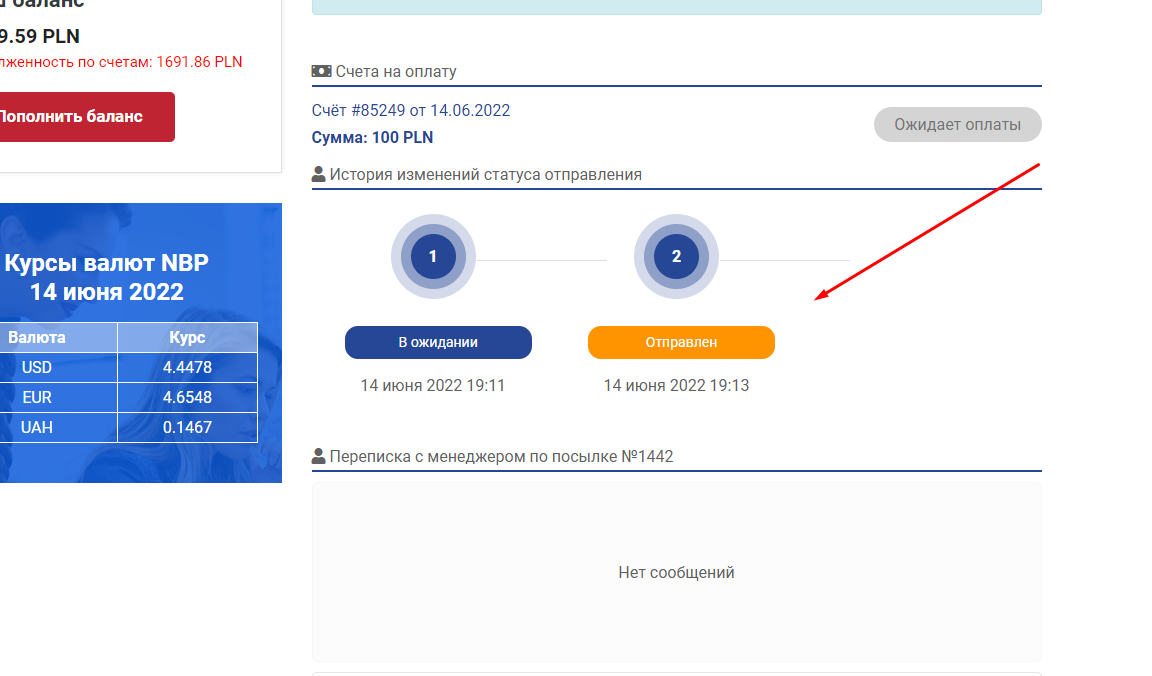
Task: Click the Ожидает оплаты status button
Action: click(x=957, y=125)
